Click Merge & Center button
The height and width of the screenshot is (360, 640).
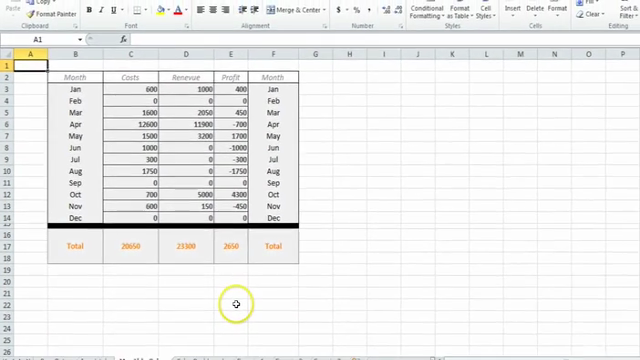[293, 10]
